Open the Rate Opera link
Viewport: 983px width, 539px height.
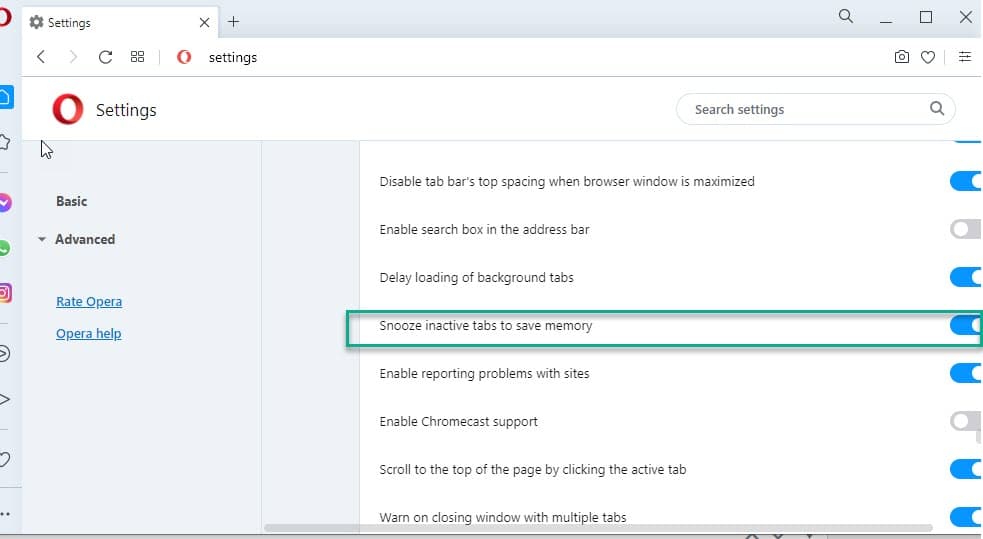pos(89,301)
